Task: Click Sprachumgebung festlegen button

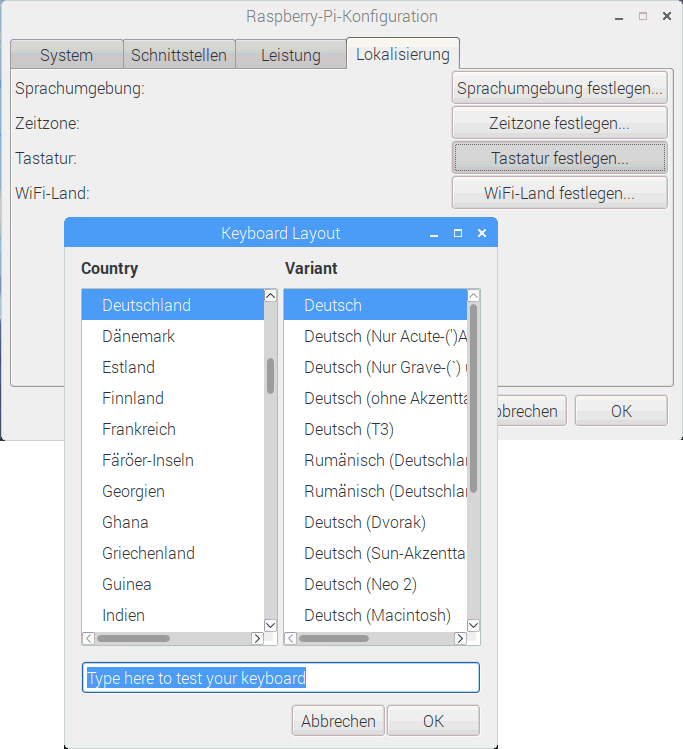Action: (559, 88)
